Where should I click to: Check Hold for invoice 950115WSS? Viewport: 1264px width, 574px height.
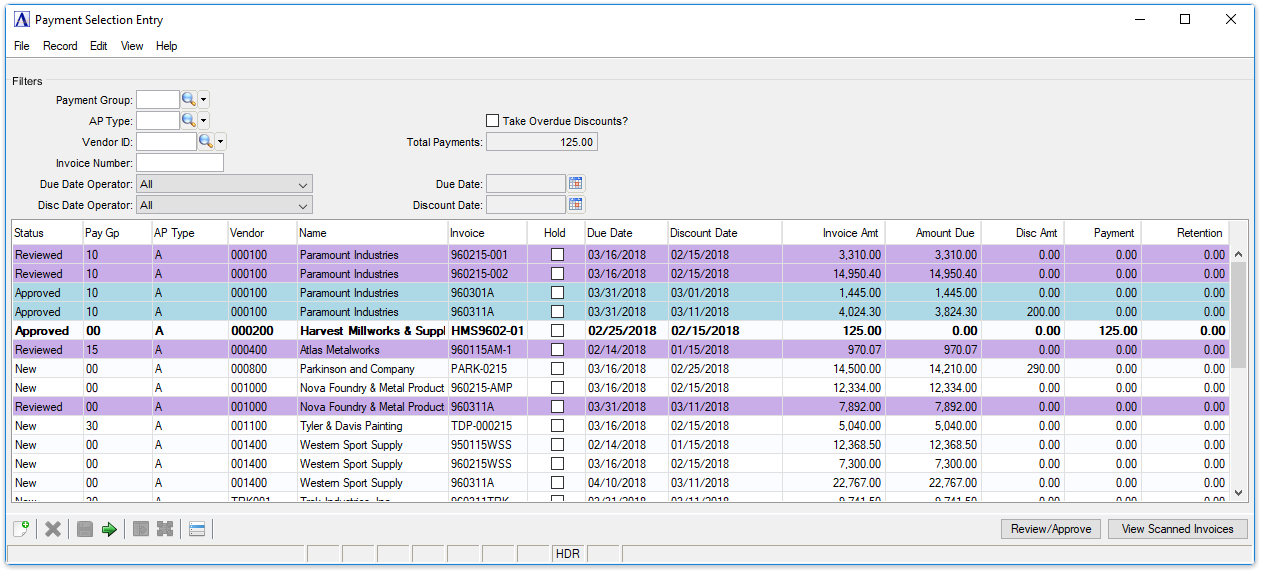click(x=557, y=445)
